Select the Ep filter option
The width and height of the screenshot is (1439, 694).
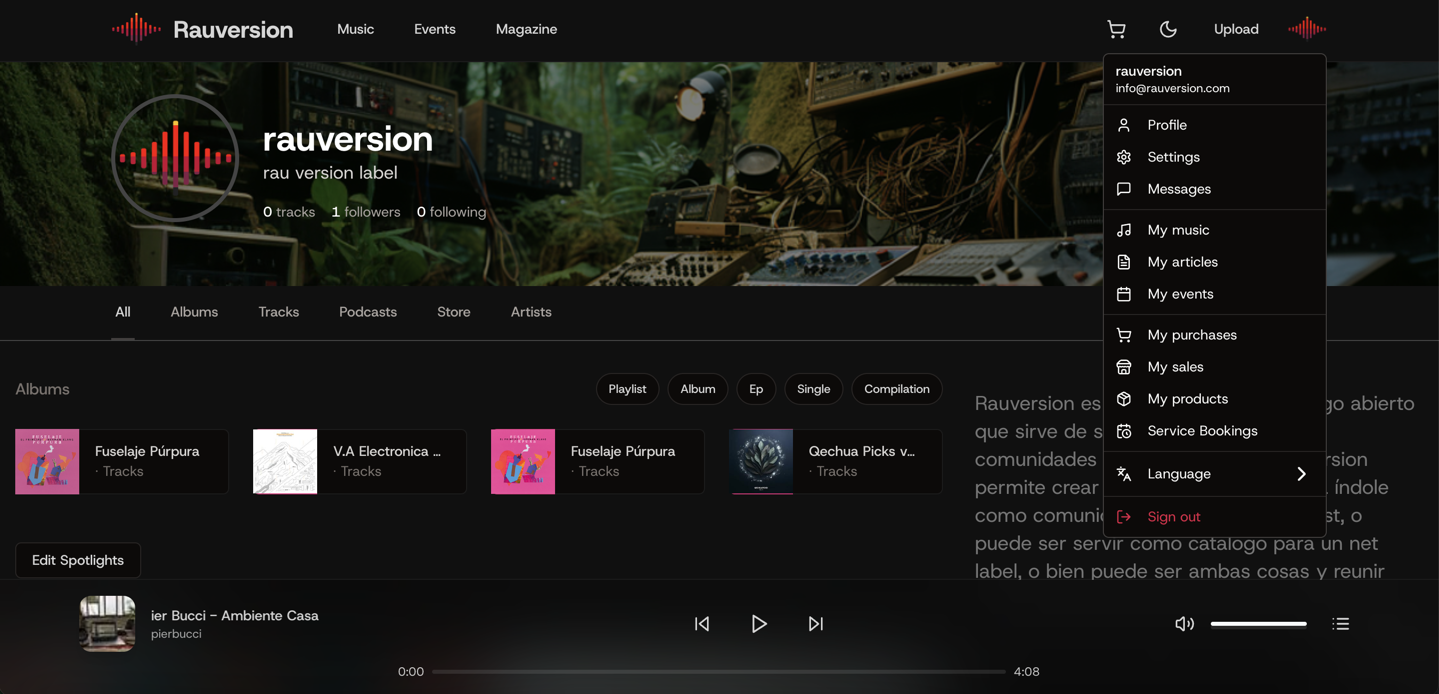[x=755, y=388]
